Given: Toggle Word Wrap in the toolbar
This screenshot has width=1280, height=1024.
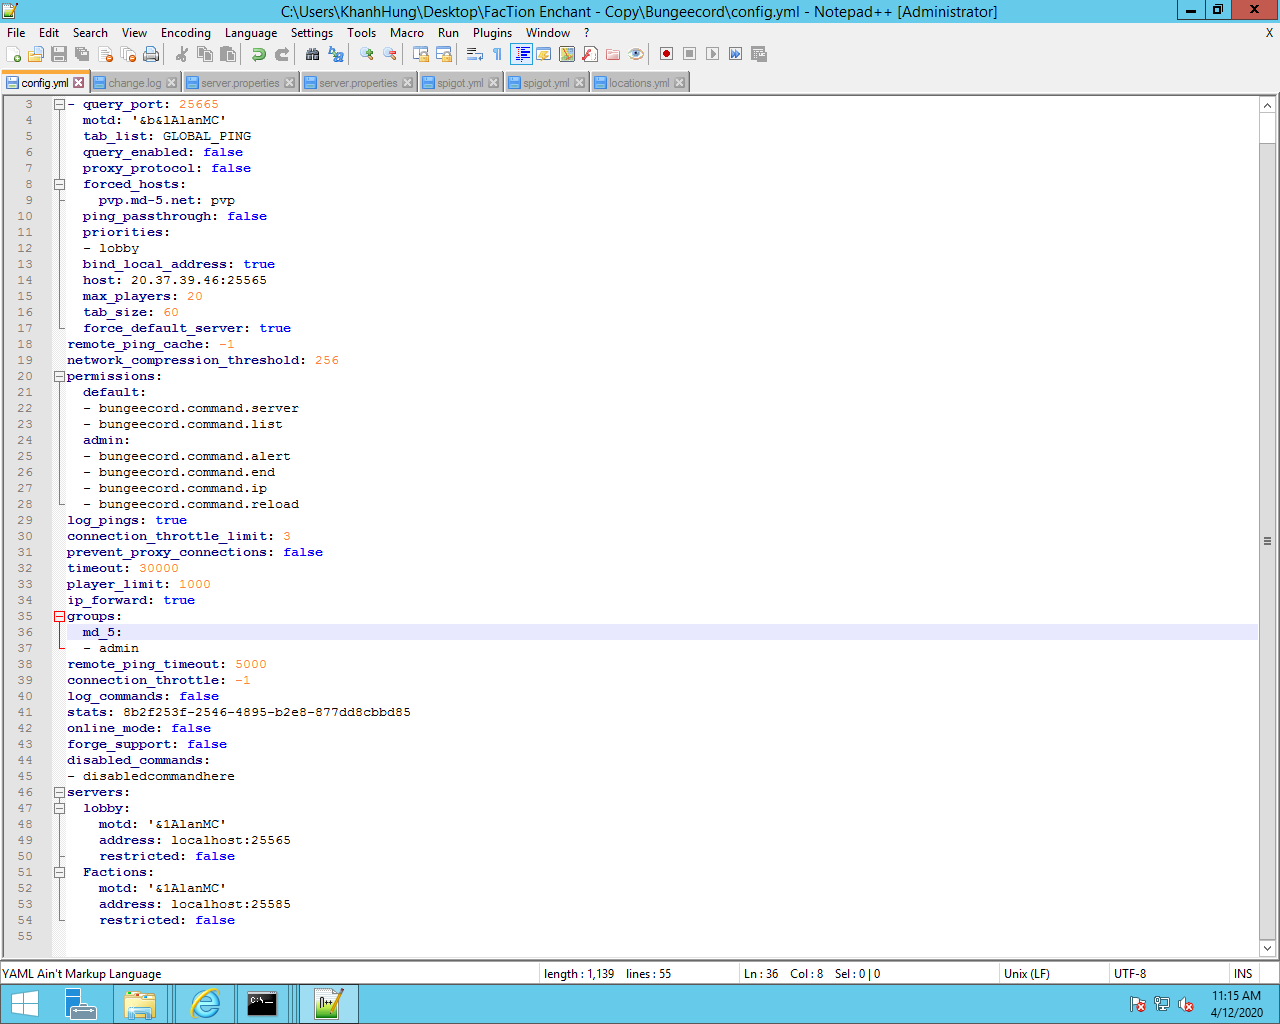Looking at the screenshot, I should (474, 54).
